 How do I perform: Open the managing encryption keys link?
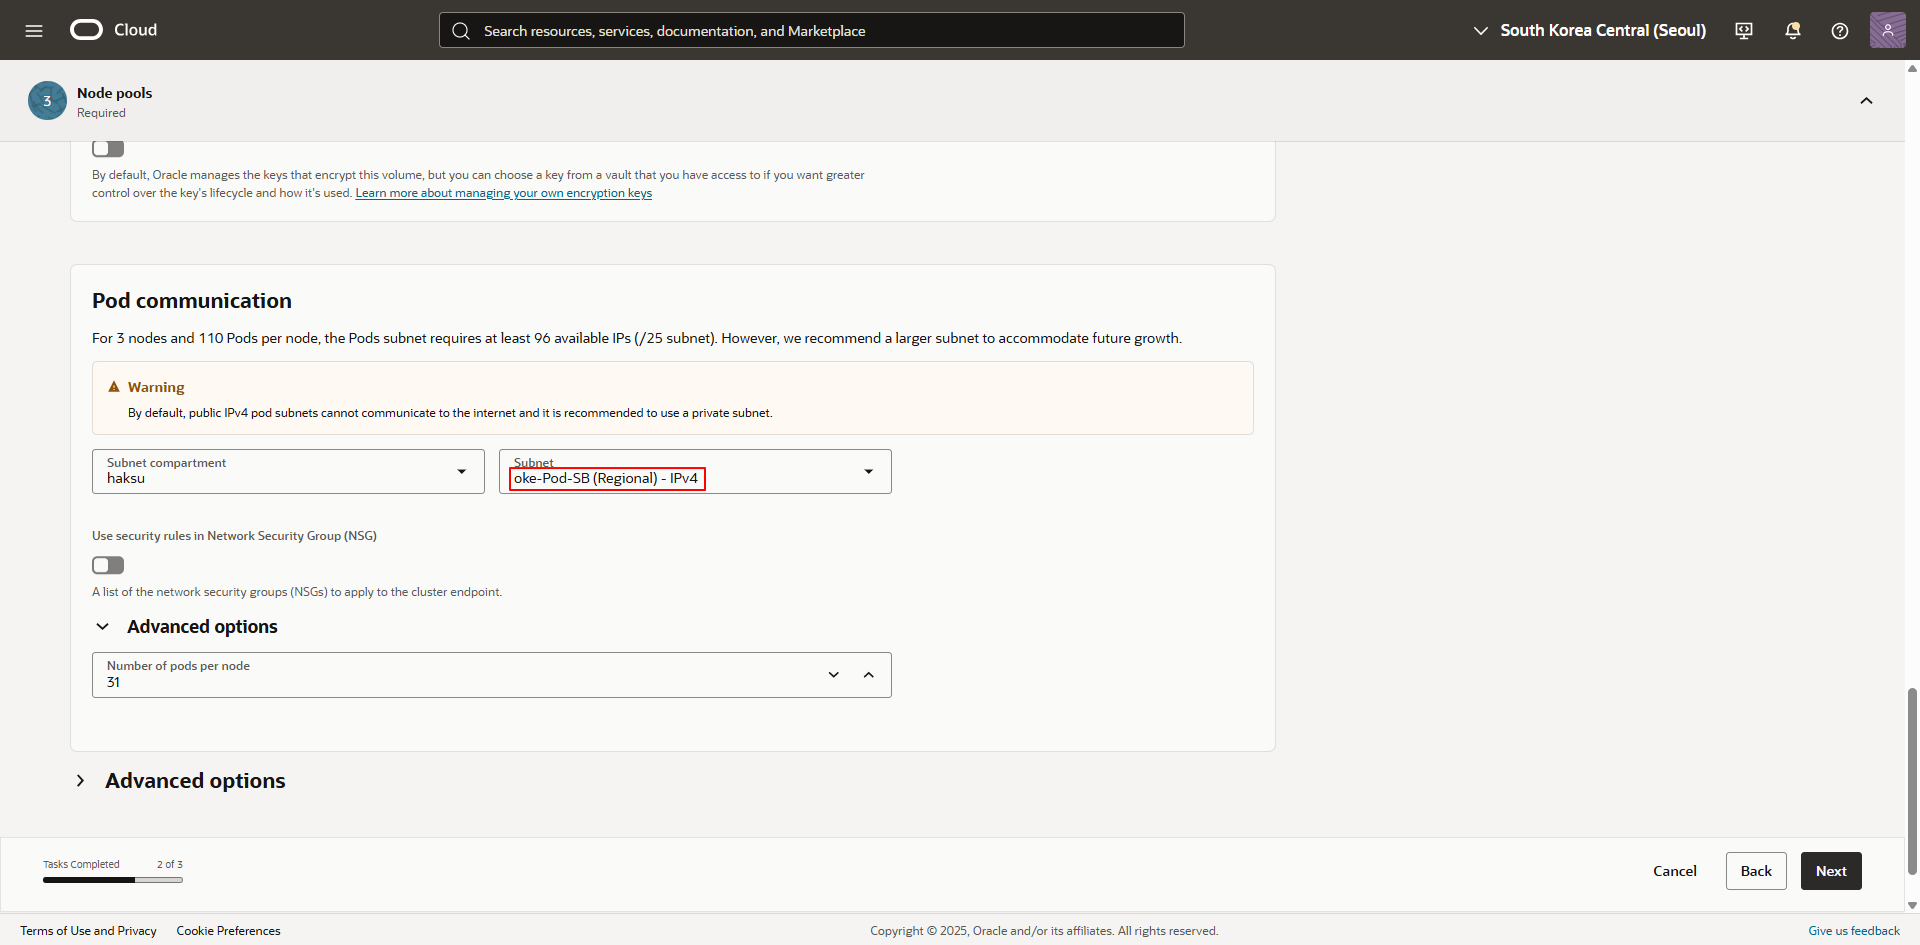503,193
